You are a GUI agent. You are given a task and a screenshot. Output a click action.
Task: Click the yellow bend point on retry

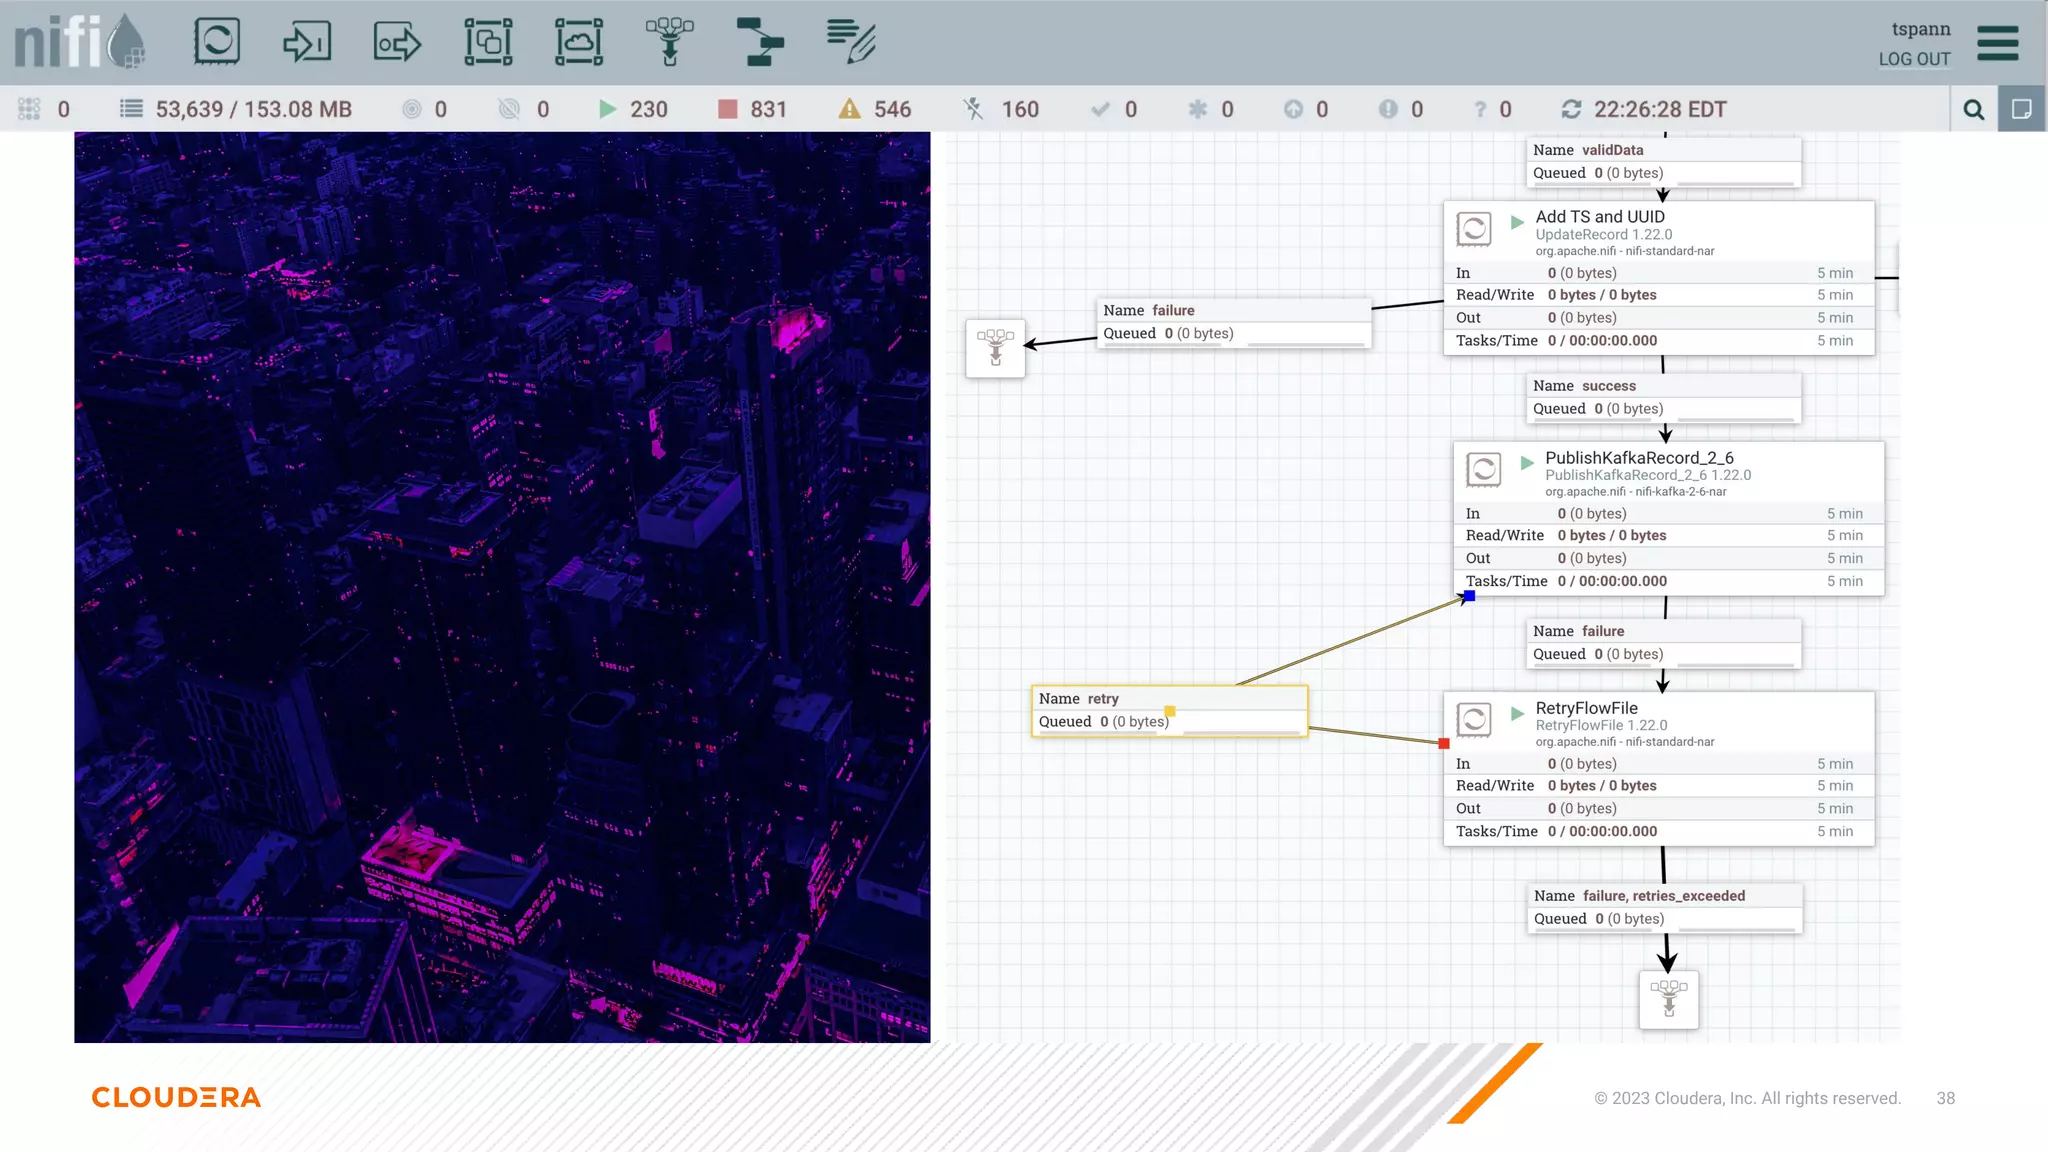click(x=1170, y=711)
